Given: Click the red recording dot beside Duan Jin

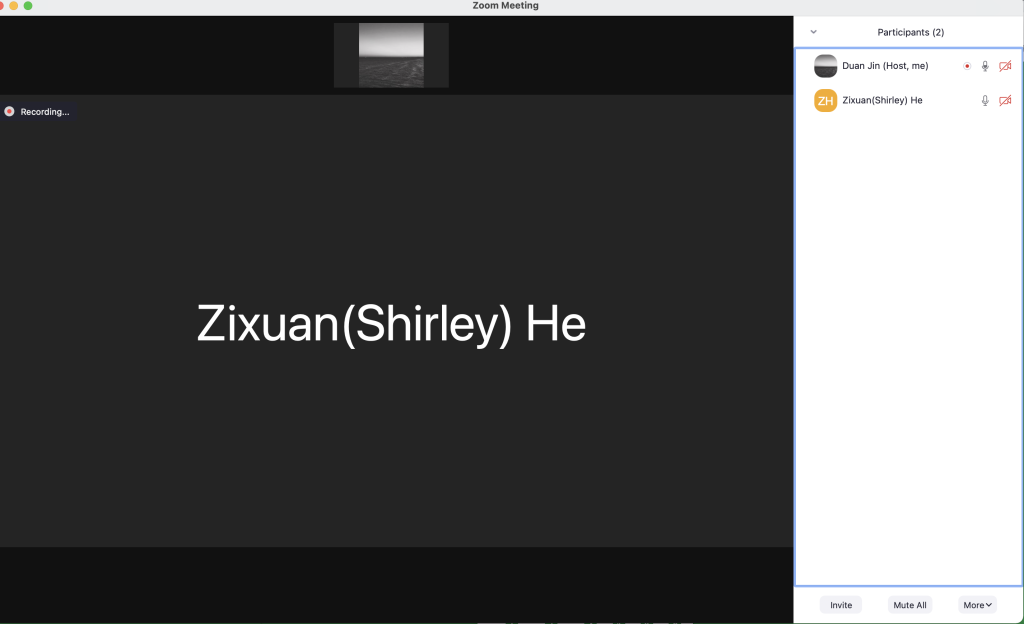Looking at the screenshot, I should tap(967, 66).
